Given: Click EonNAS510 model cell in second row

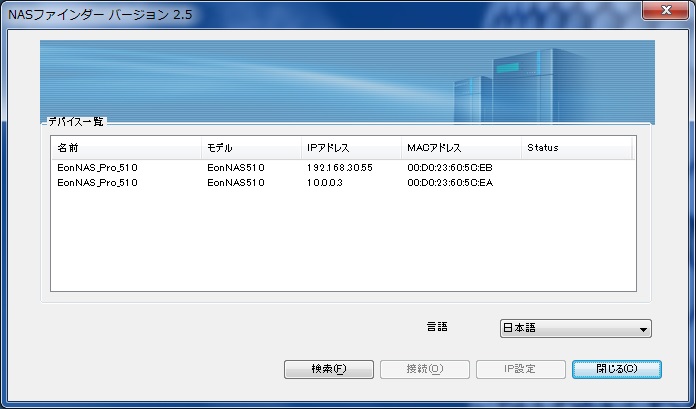Looking at the screenshot, I should [x=236, y=183].
